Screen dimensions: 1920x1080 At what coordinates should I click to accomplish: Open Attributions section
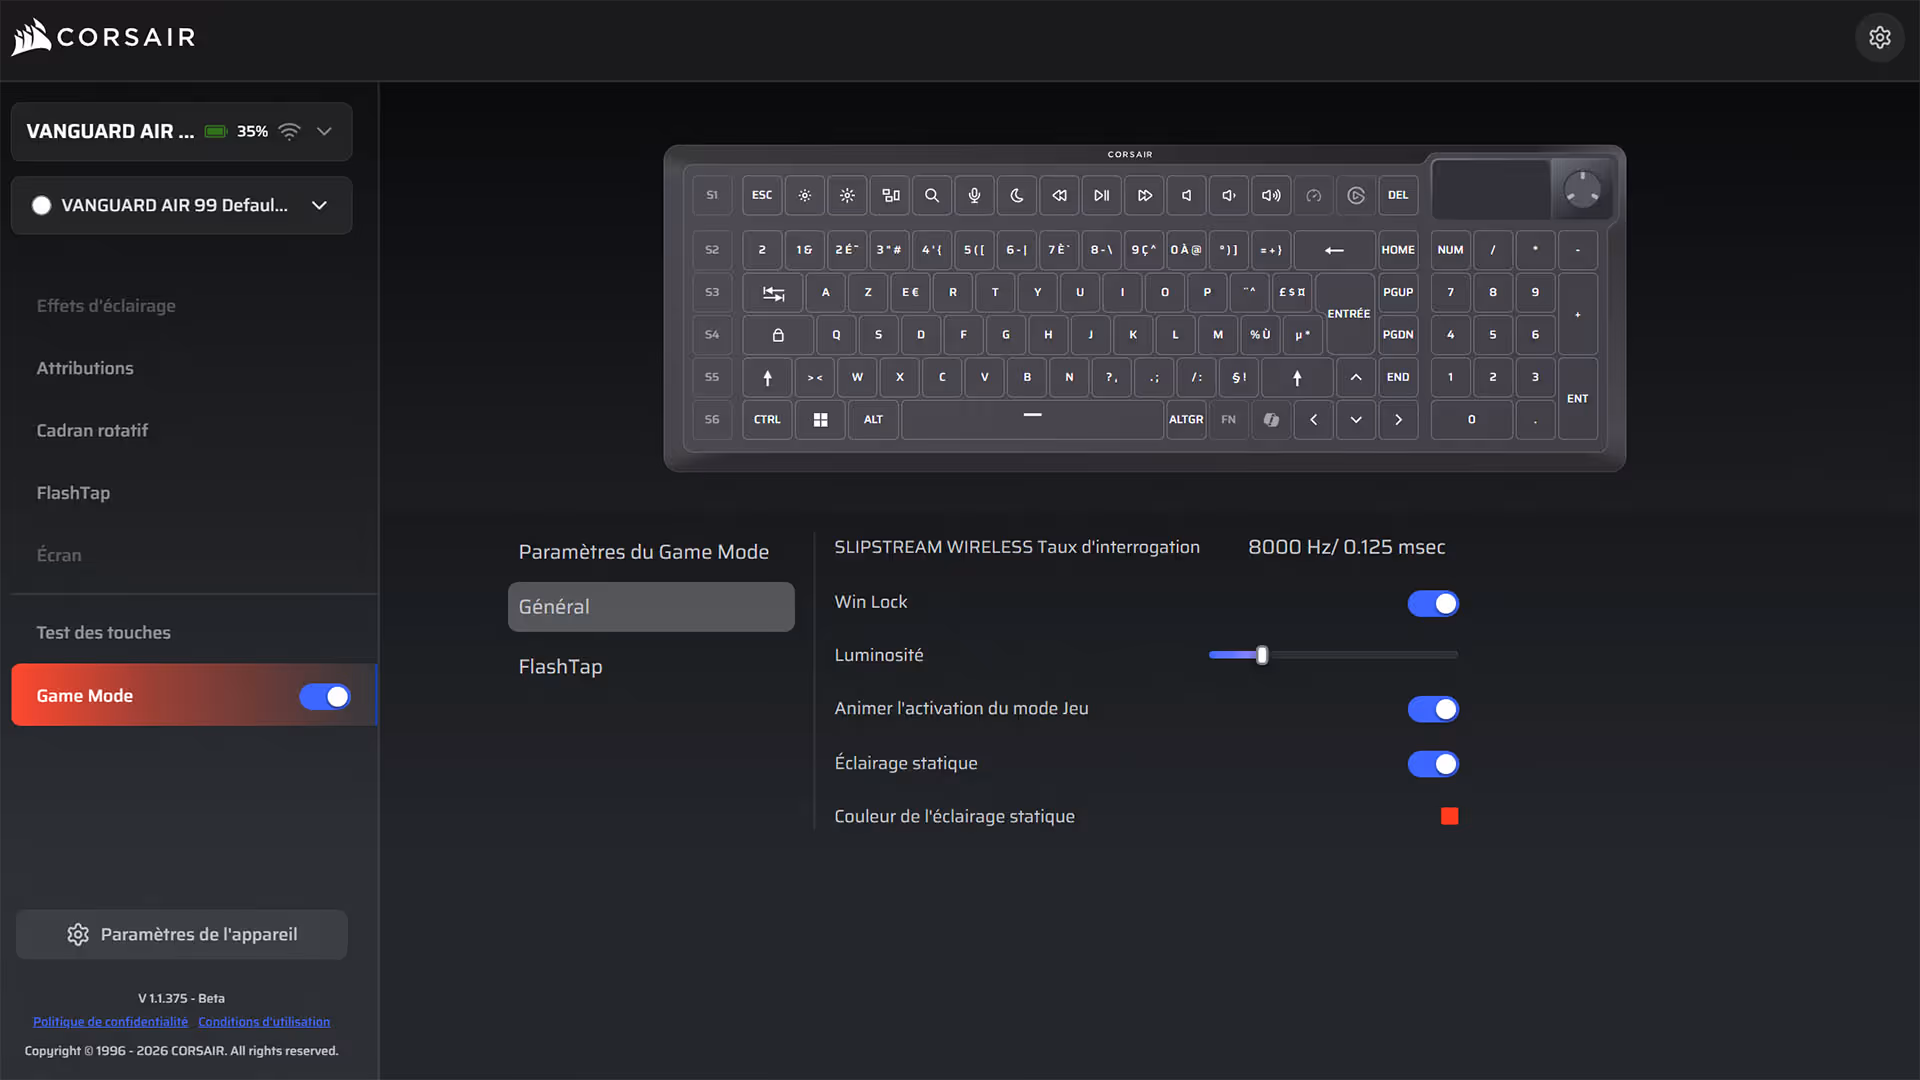(85, 368)
